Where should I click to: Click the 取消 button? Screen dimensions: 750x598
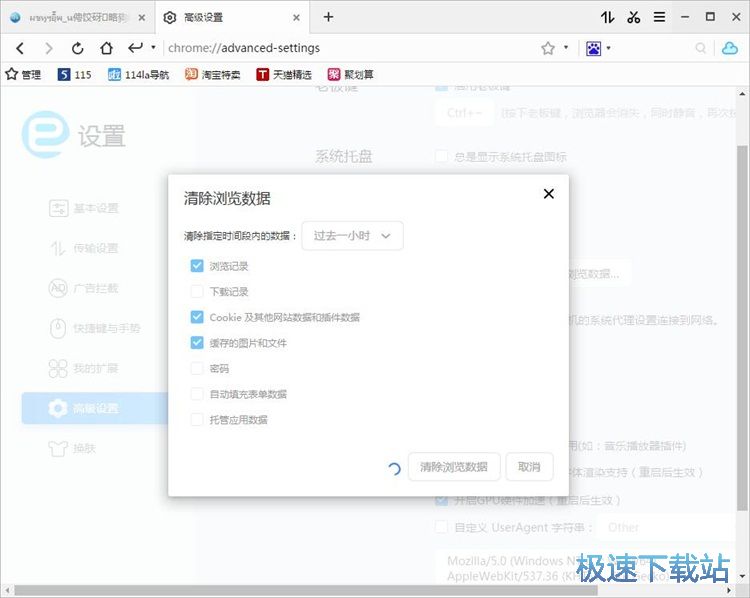click(529, 467)
